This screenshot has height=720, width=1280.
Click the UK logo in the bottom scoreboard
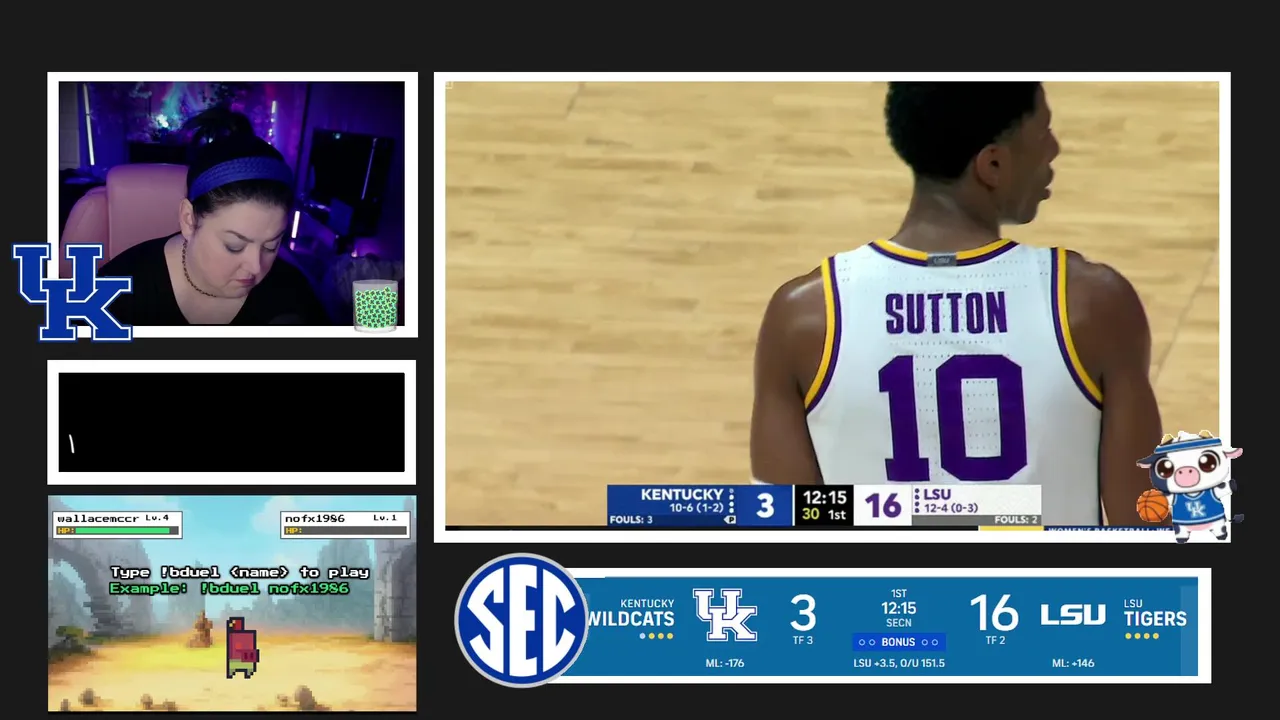pos(725,615)
